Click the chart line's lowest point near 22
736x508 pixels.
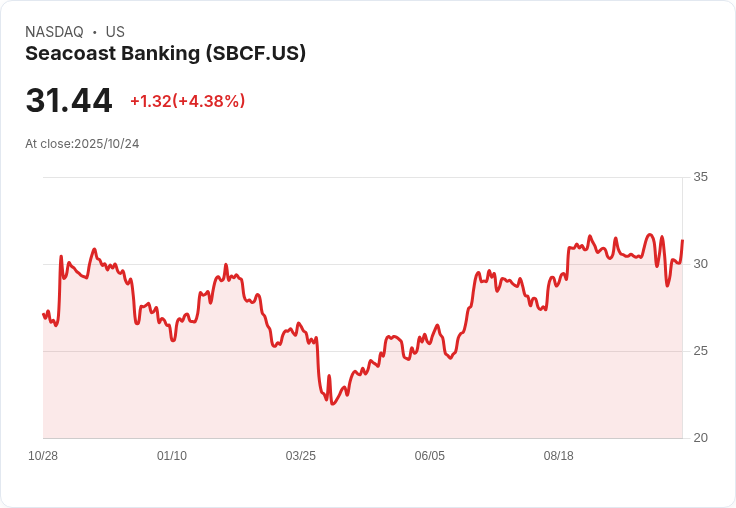332,403
